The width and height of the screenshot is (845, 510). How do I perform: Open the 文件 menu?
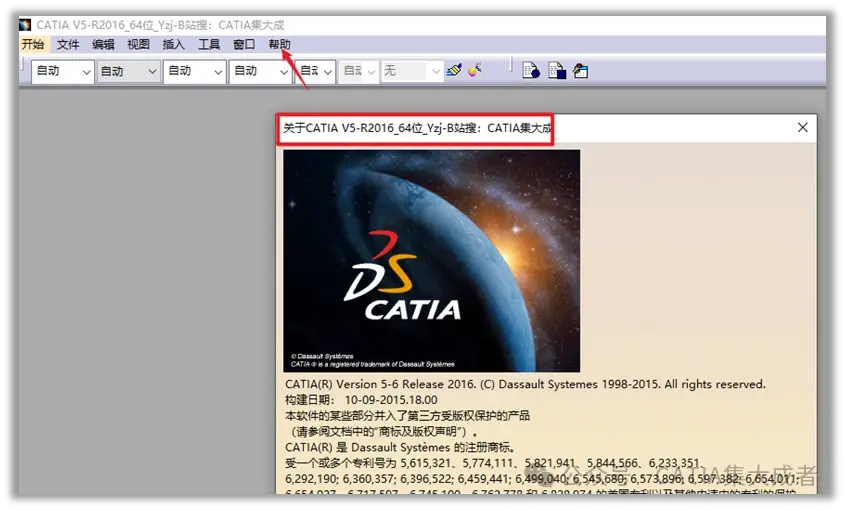pos(68,44)
